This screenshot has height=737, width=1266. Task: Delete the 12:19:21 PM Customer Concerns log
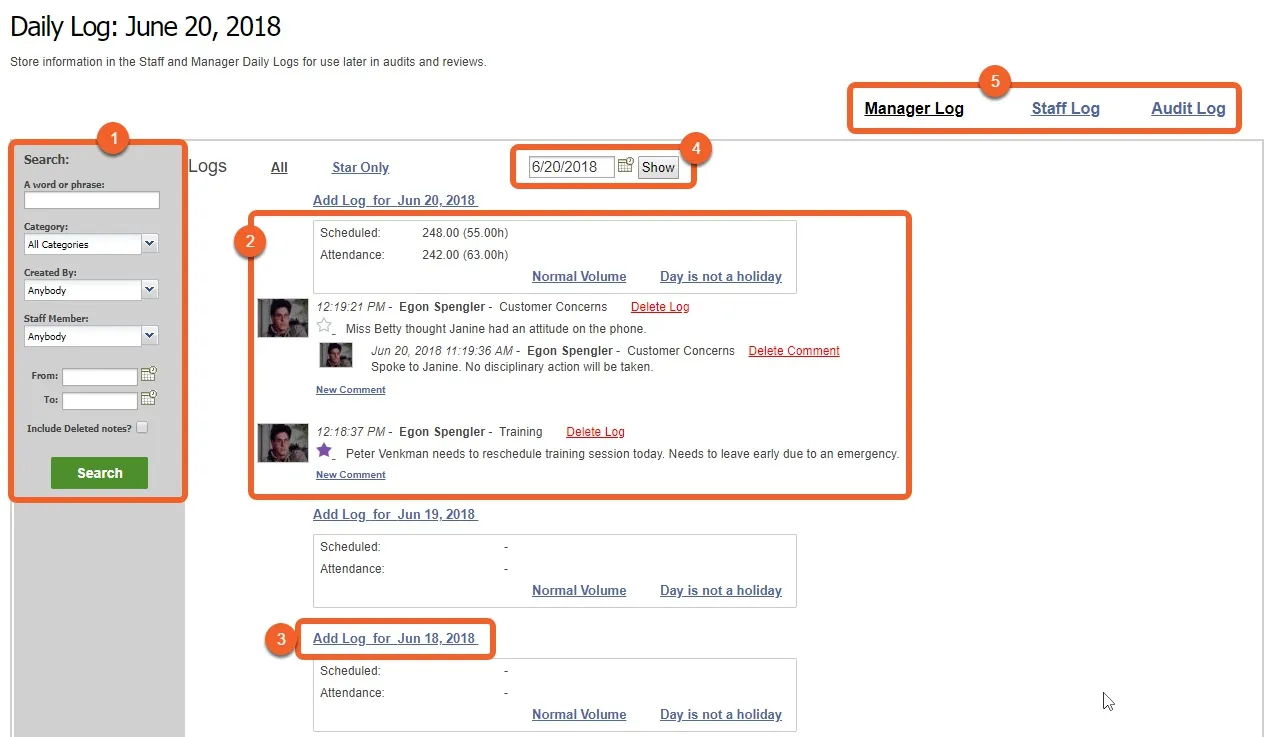pyautogui.click(x=660, y=307)
